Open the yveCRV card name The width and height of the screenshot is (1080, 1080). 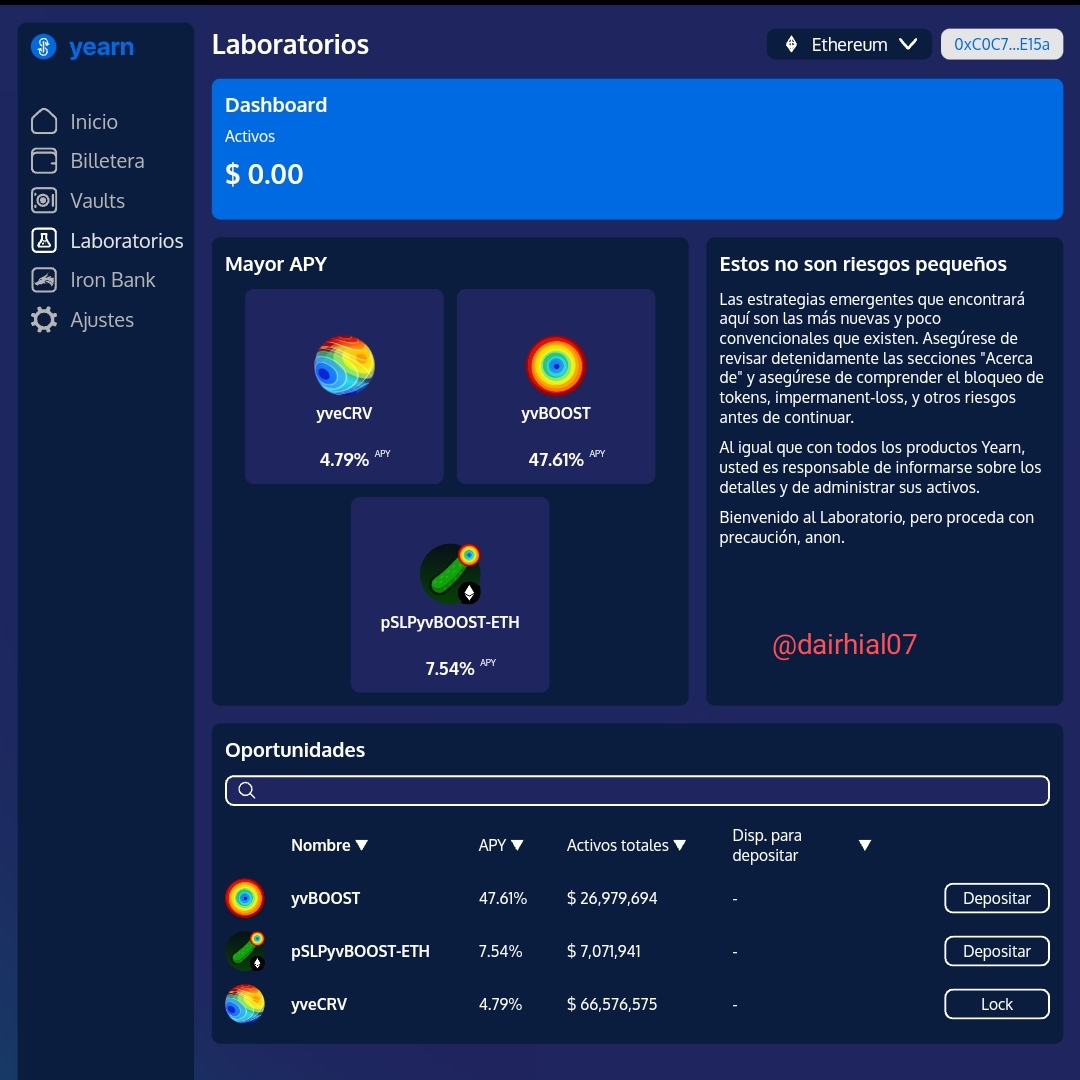[344, 413]
